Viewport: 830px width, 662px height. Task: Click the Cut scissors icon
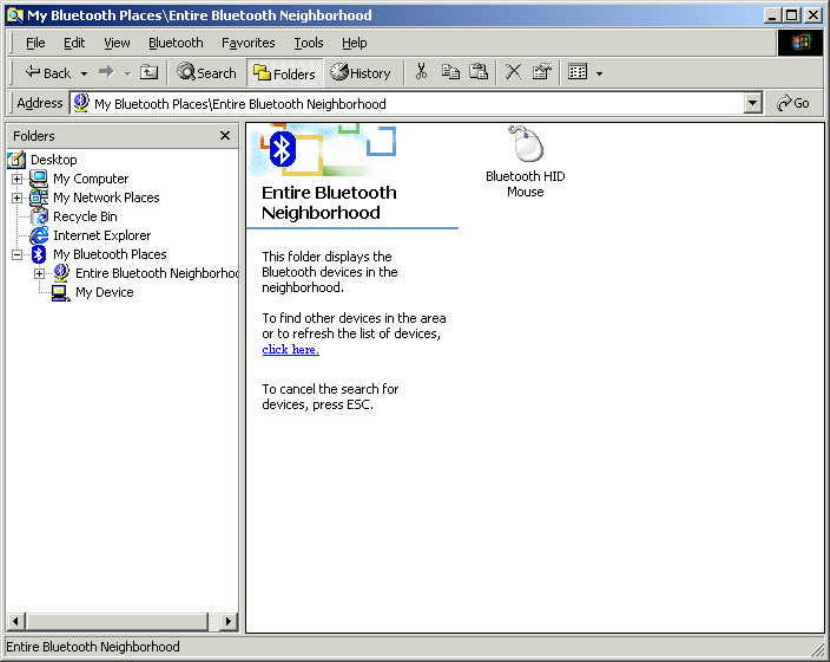pos(421,72)
